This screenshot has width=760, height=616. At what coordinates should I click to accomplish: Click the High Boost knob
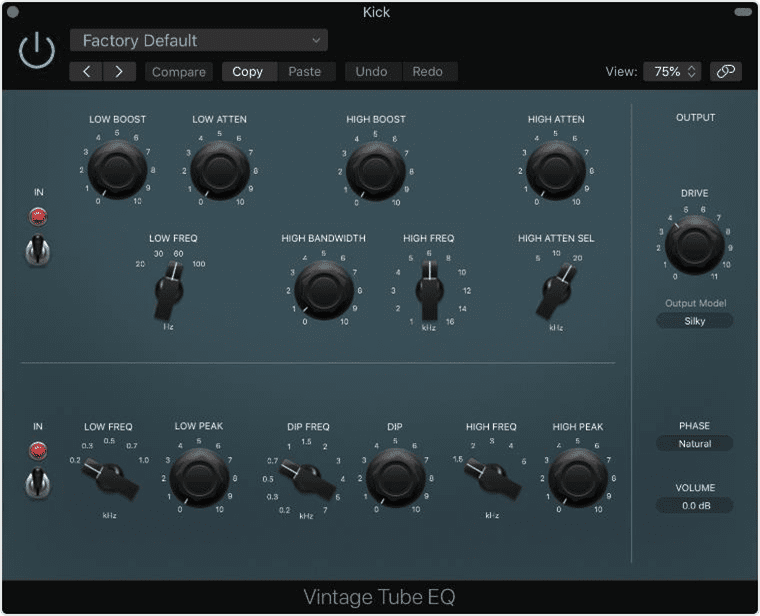(x=376, y=172)
